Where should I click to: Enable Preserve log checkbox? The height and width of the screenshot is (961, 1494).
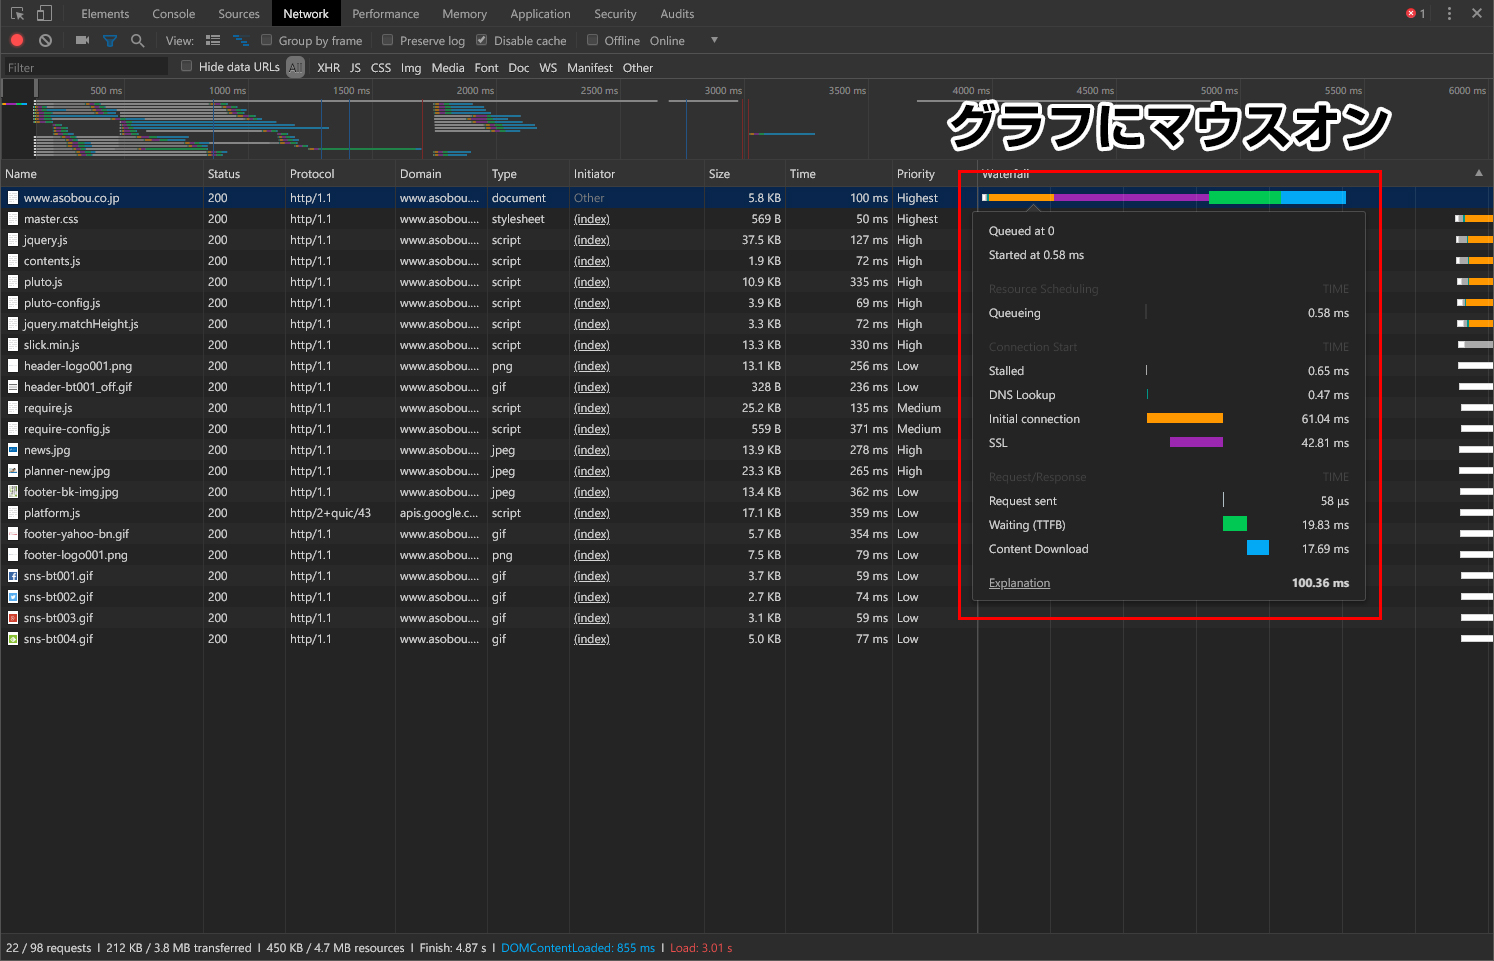[388, 40]
